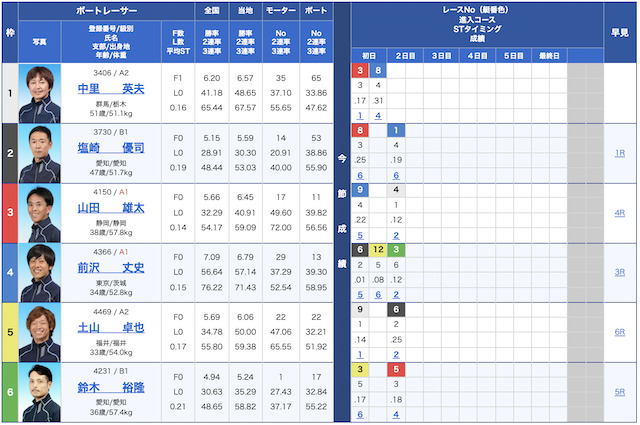The image size is (640, 425).
Task: Click the 初日 column header
Action: click(x=369, y=56)
